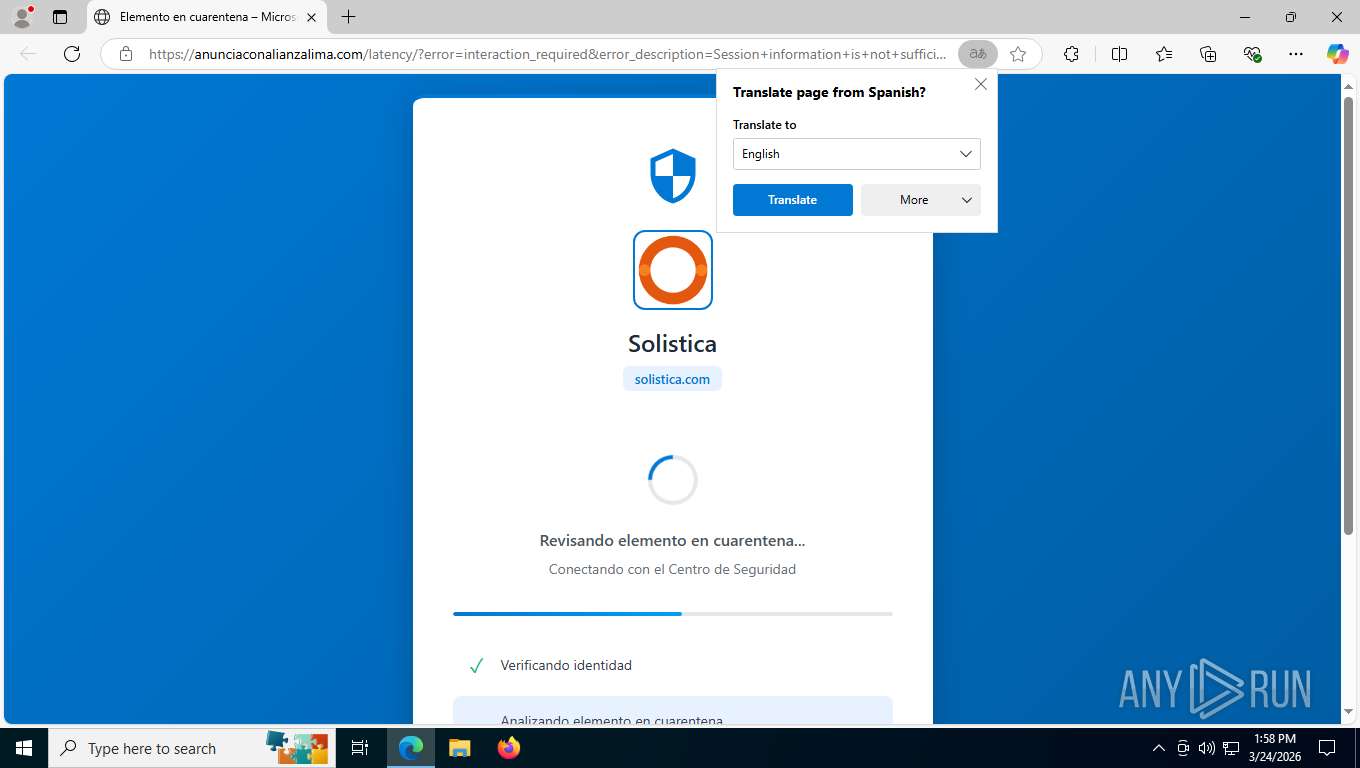Open the clock showing 1:58 PM
This screenshot has height=768, width=1360.
click(x=1274, y=748)
